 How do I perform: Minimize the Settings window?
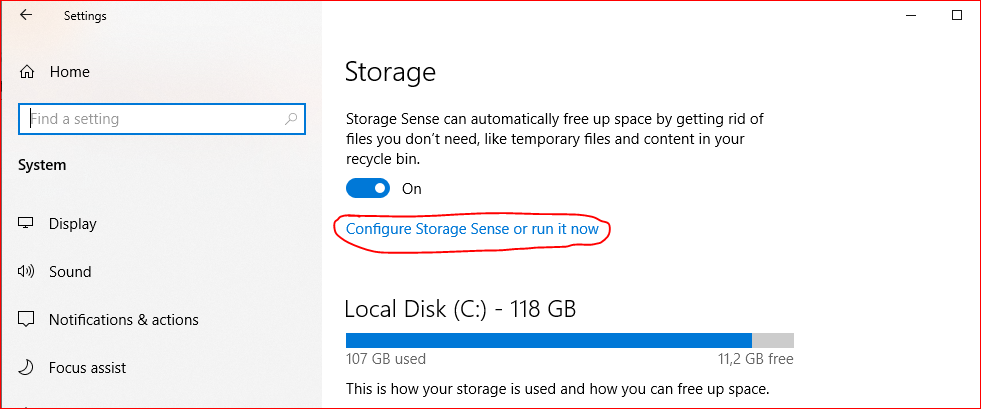tap(909, 15)
